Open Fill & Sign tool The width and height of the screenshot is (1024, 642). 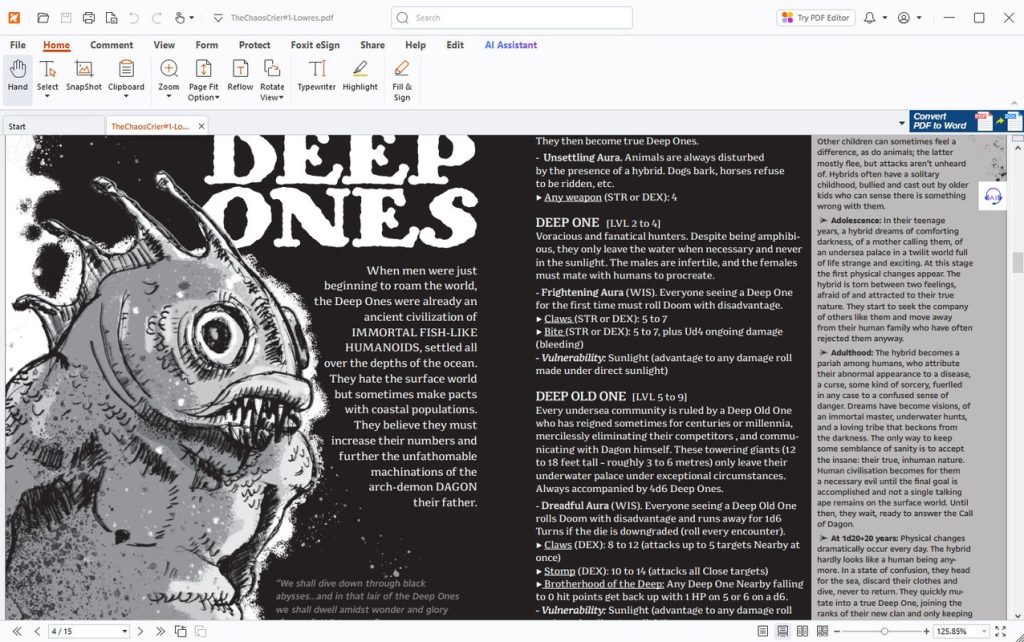[x=402, y=80]
